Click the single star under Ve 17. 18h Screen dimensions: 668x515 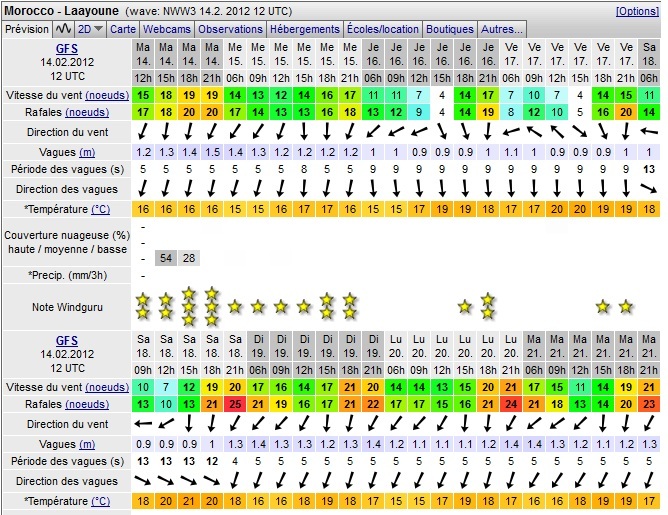click(603, 307)
